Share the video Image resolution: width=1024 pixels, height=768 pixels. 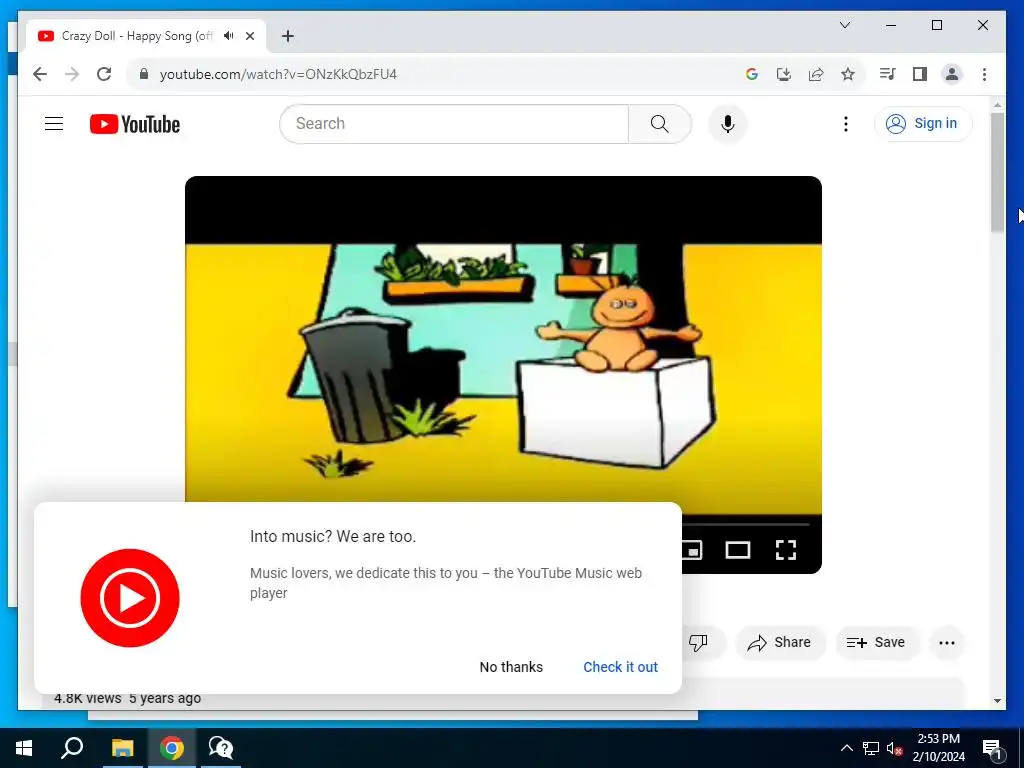[780, 643]
